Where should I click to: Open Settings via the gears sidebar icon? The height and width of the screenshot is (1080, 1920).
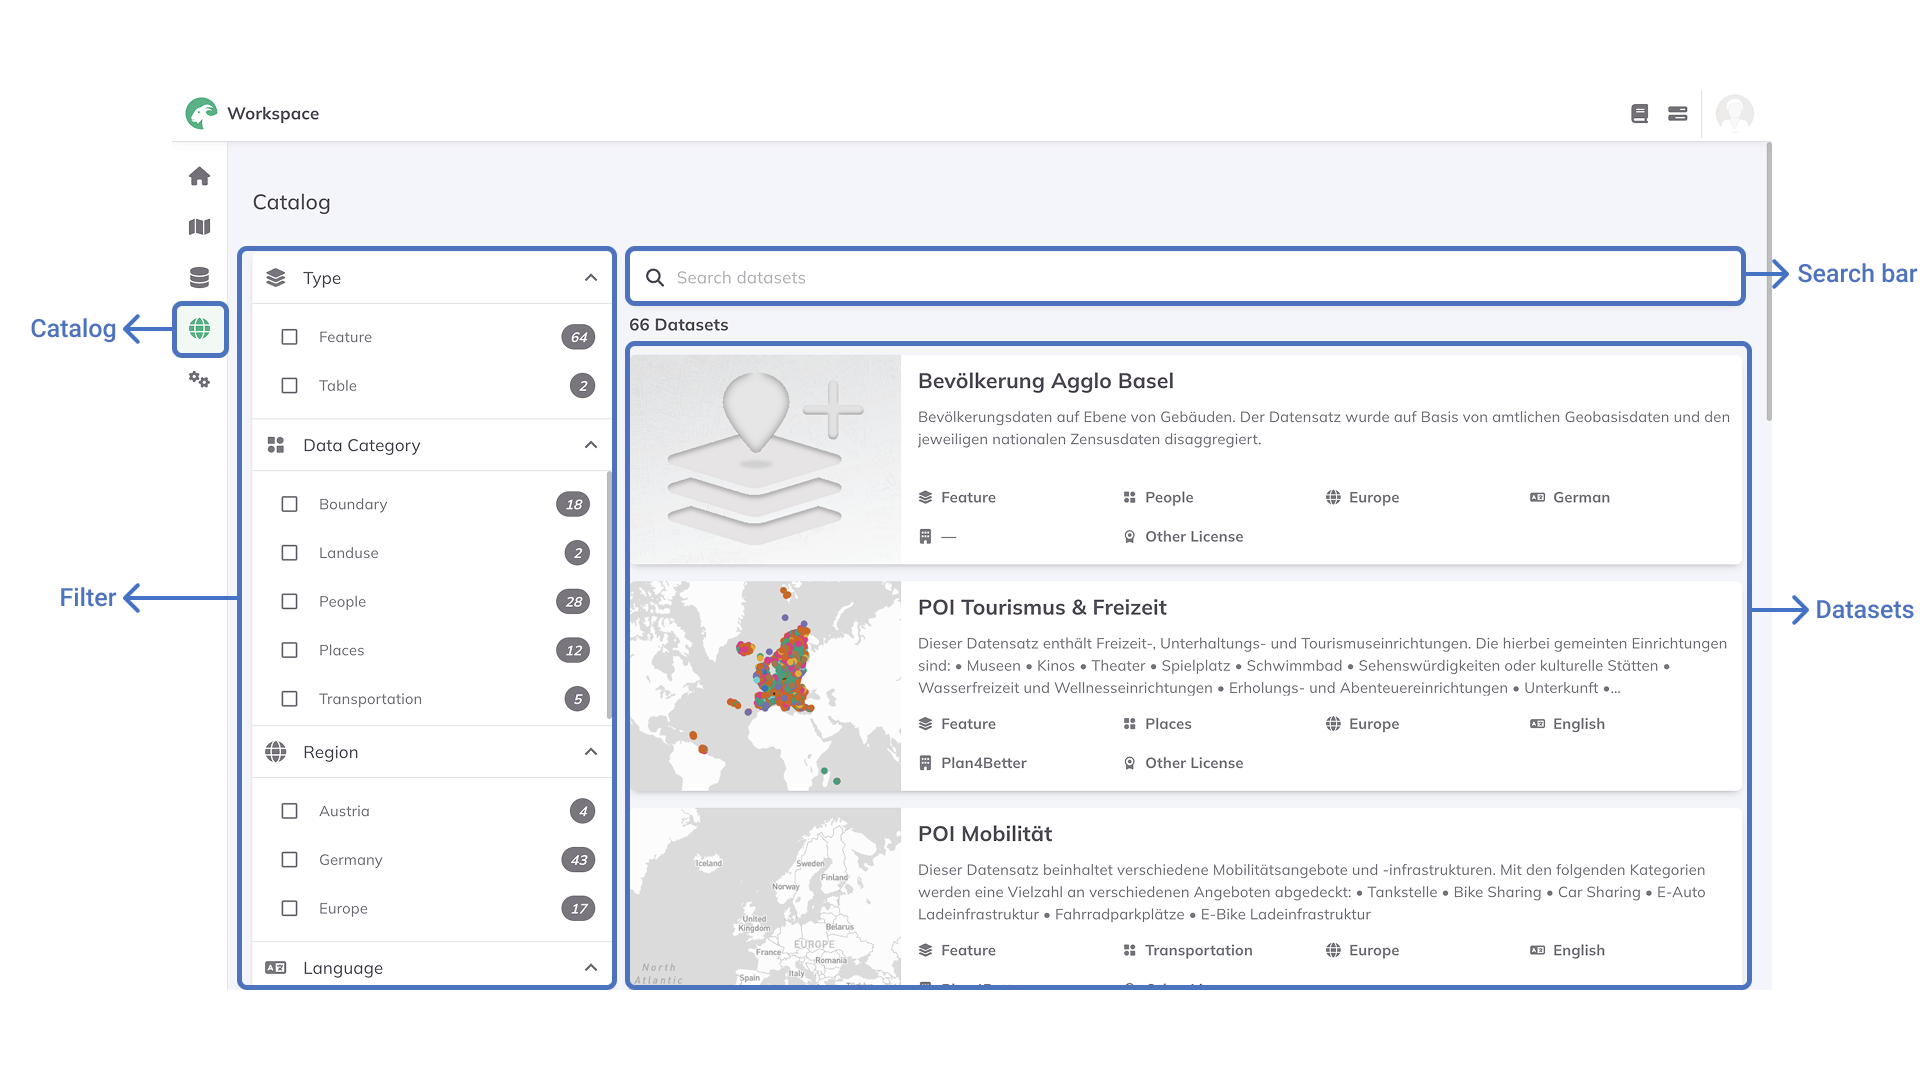pos(200,381)
